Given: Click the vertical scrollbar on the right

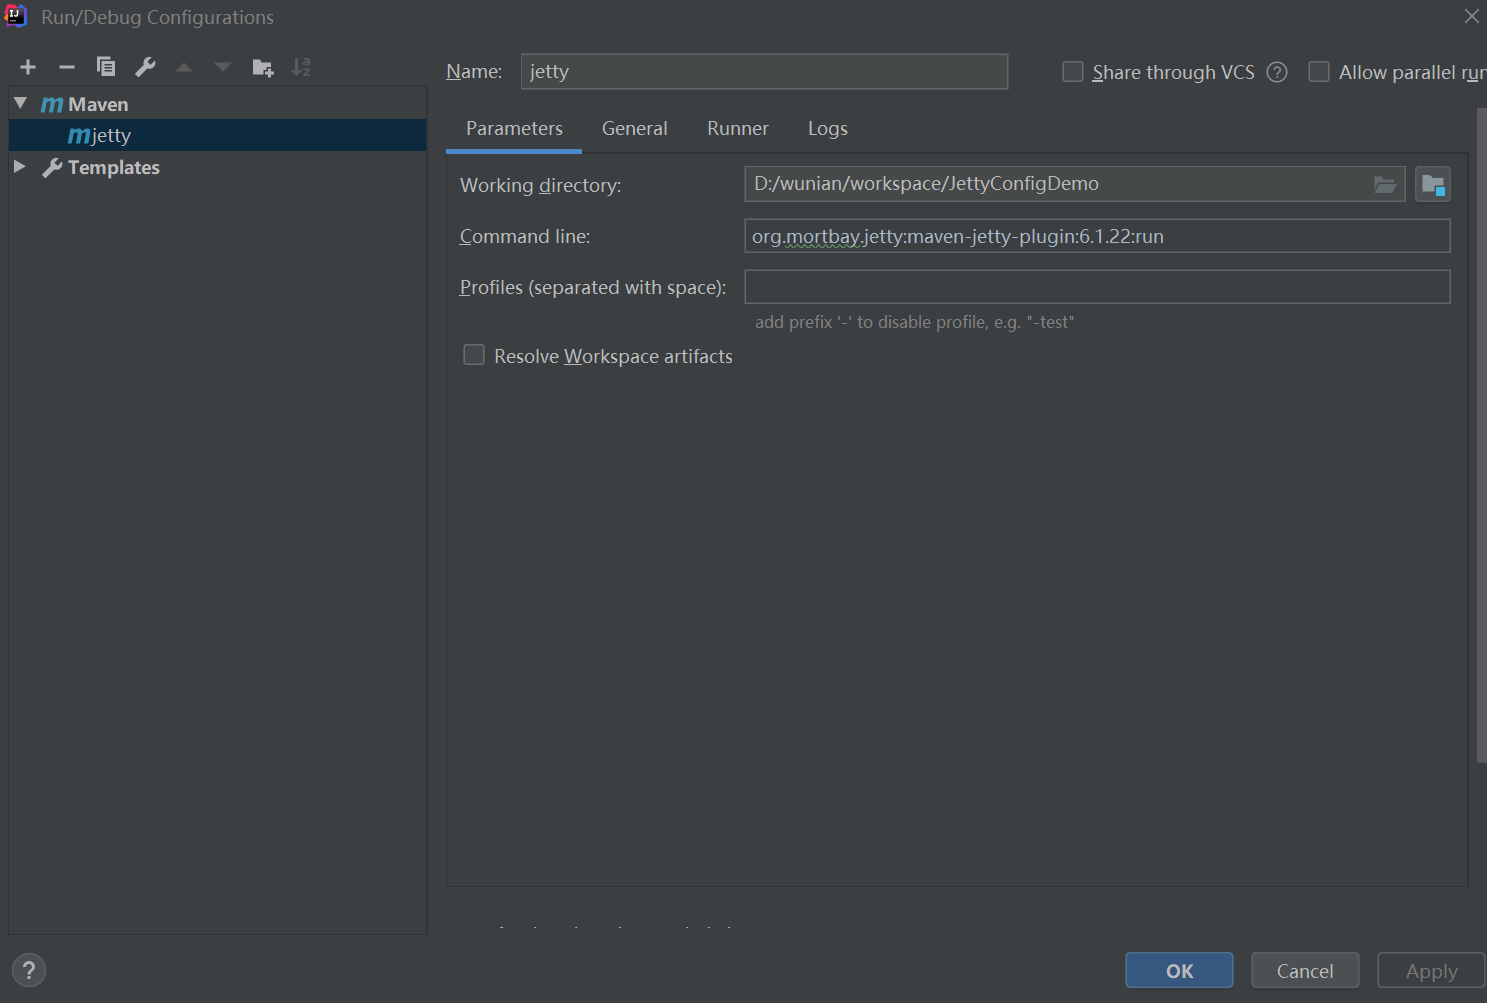Looking at the screenshot, I should pyautogui.click(x=1481, y=435).
